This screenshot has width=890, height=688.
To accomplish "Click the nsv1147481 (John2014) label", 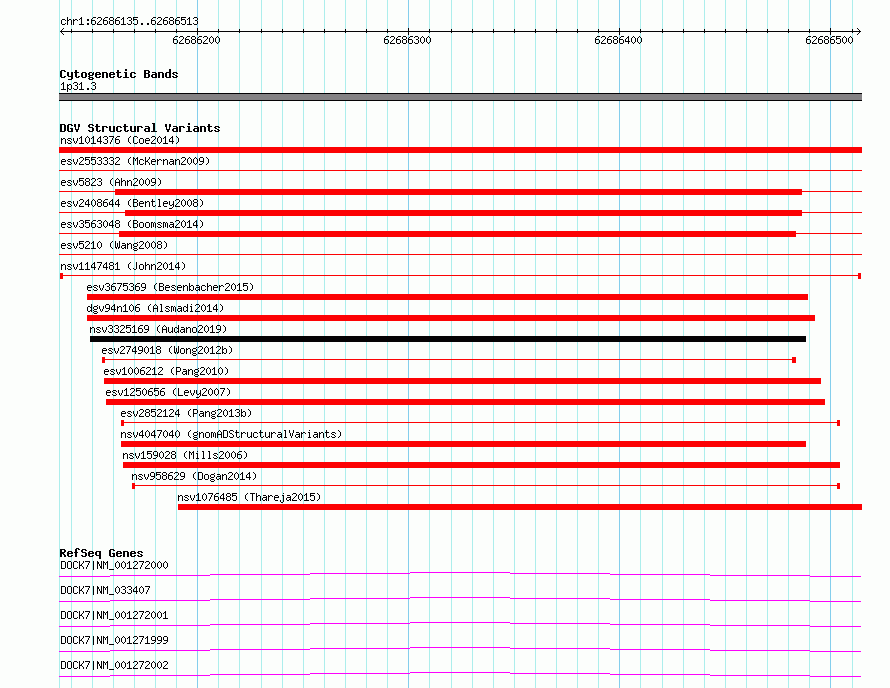I will 123,266.
